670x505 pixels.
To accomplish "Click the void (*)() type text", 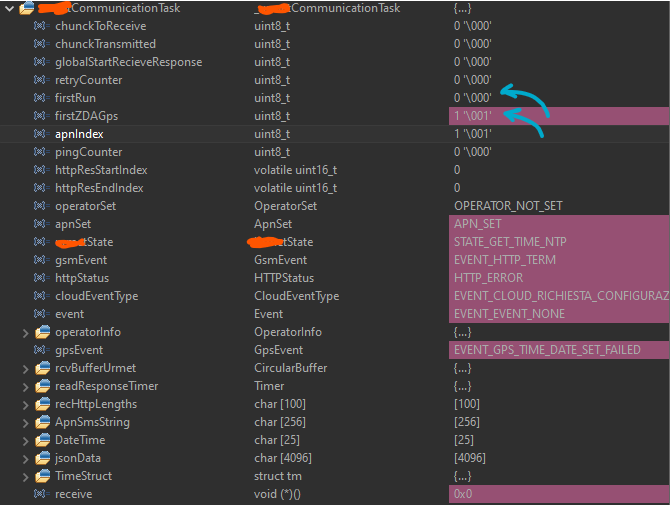I will click(277, 494).
